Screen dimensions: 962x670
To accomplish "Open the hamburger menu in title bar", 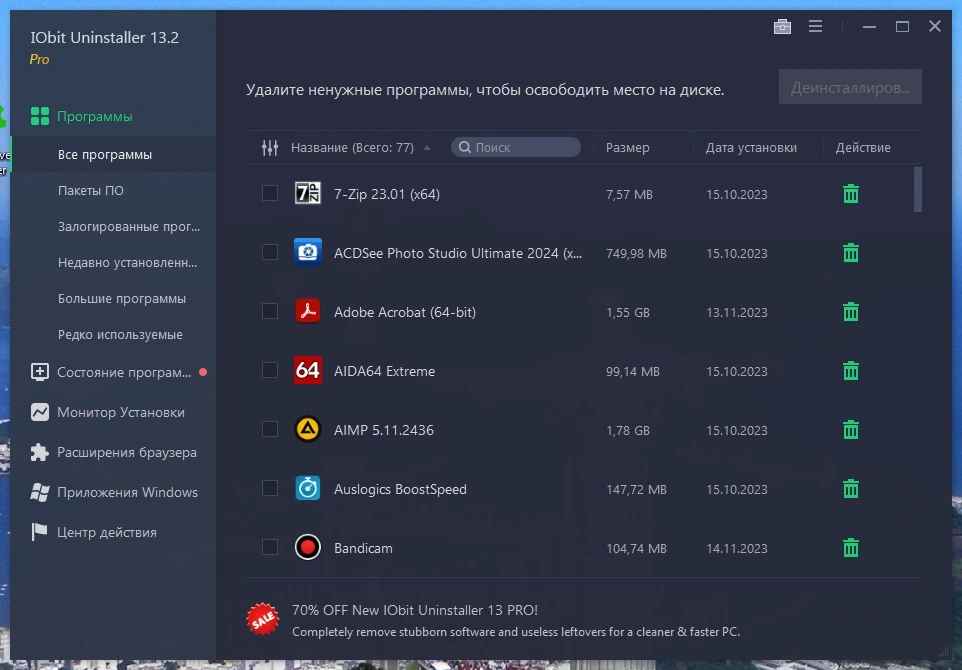I will click(815, 26).
